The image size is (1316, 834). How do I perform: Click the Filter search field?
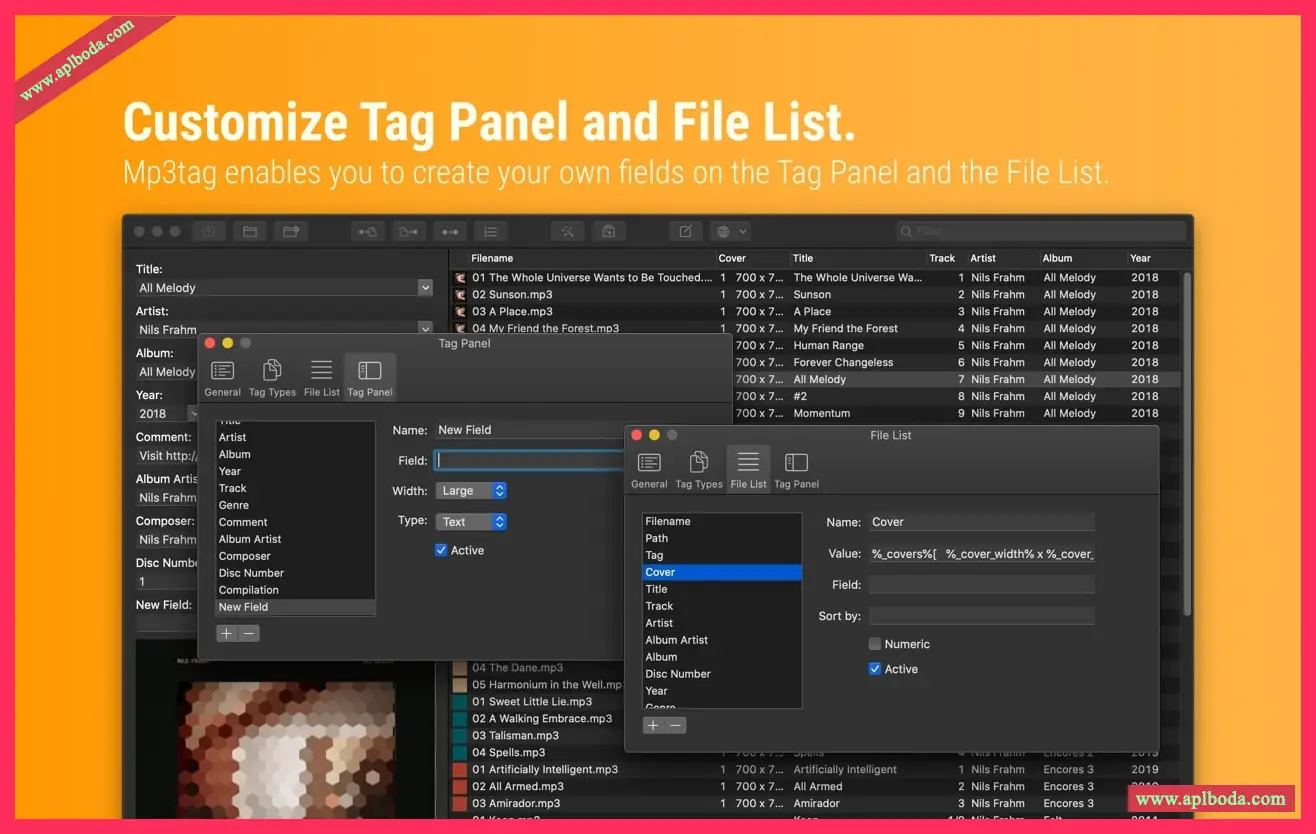1040,231
